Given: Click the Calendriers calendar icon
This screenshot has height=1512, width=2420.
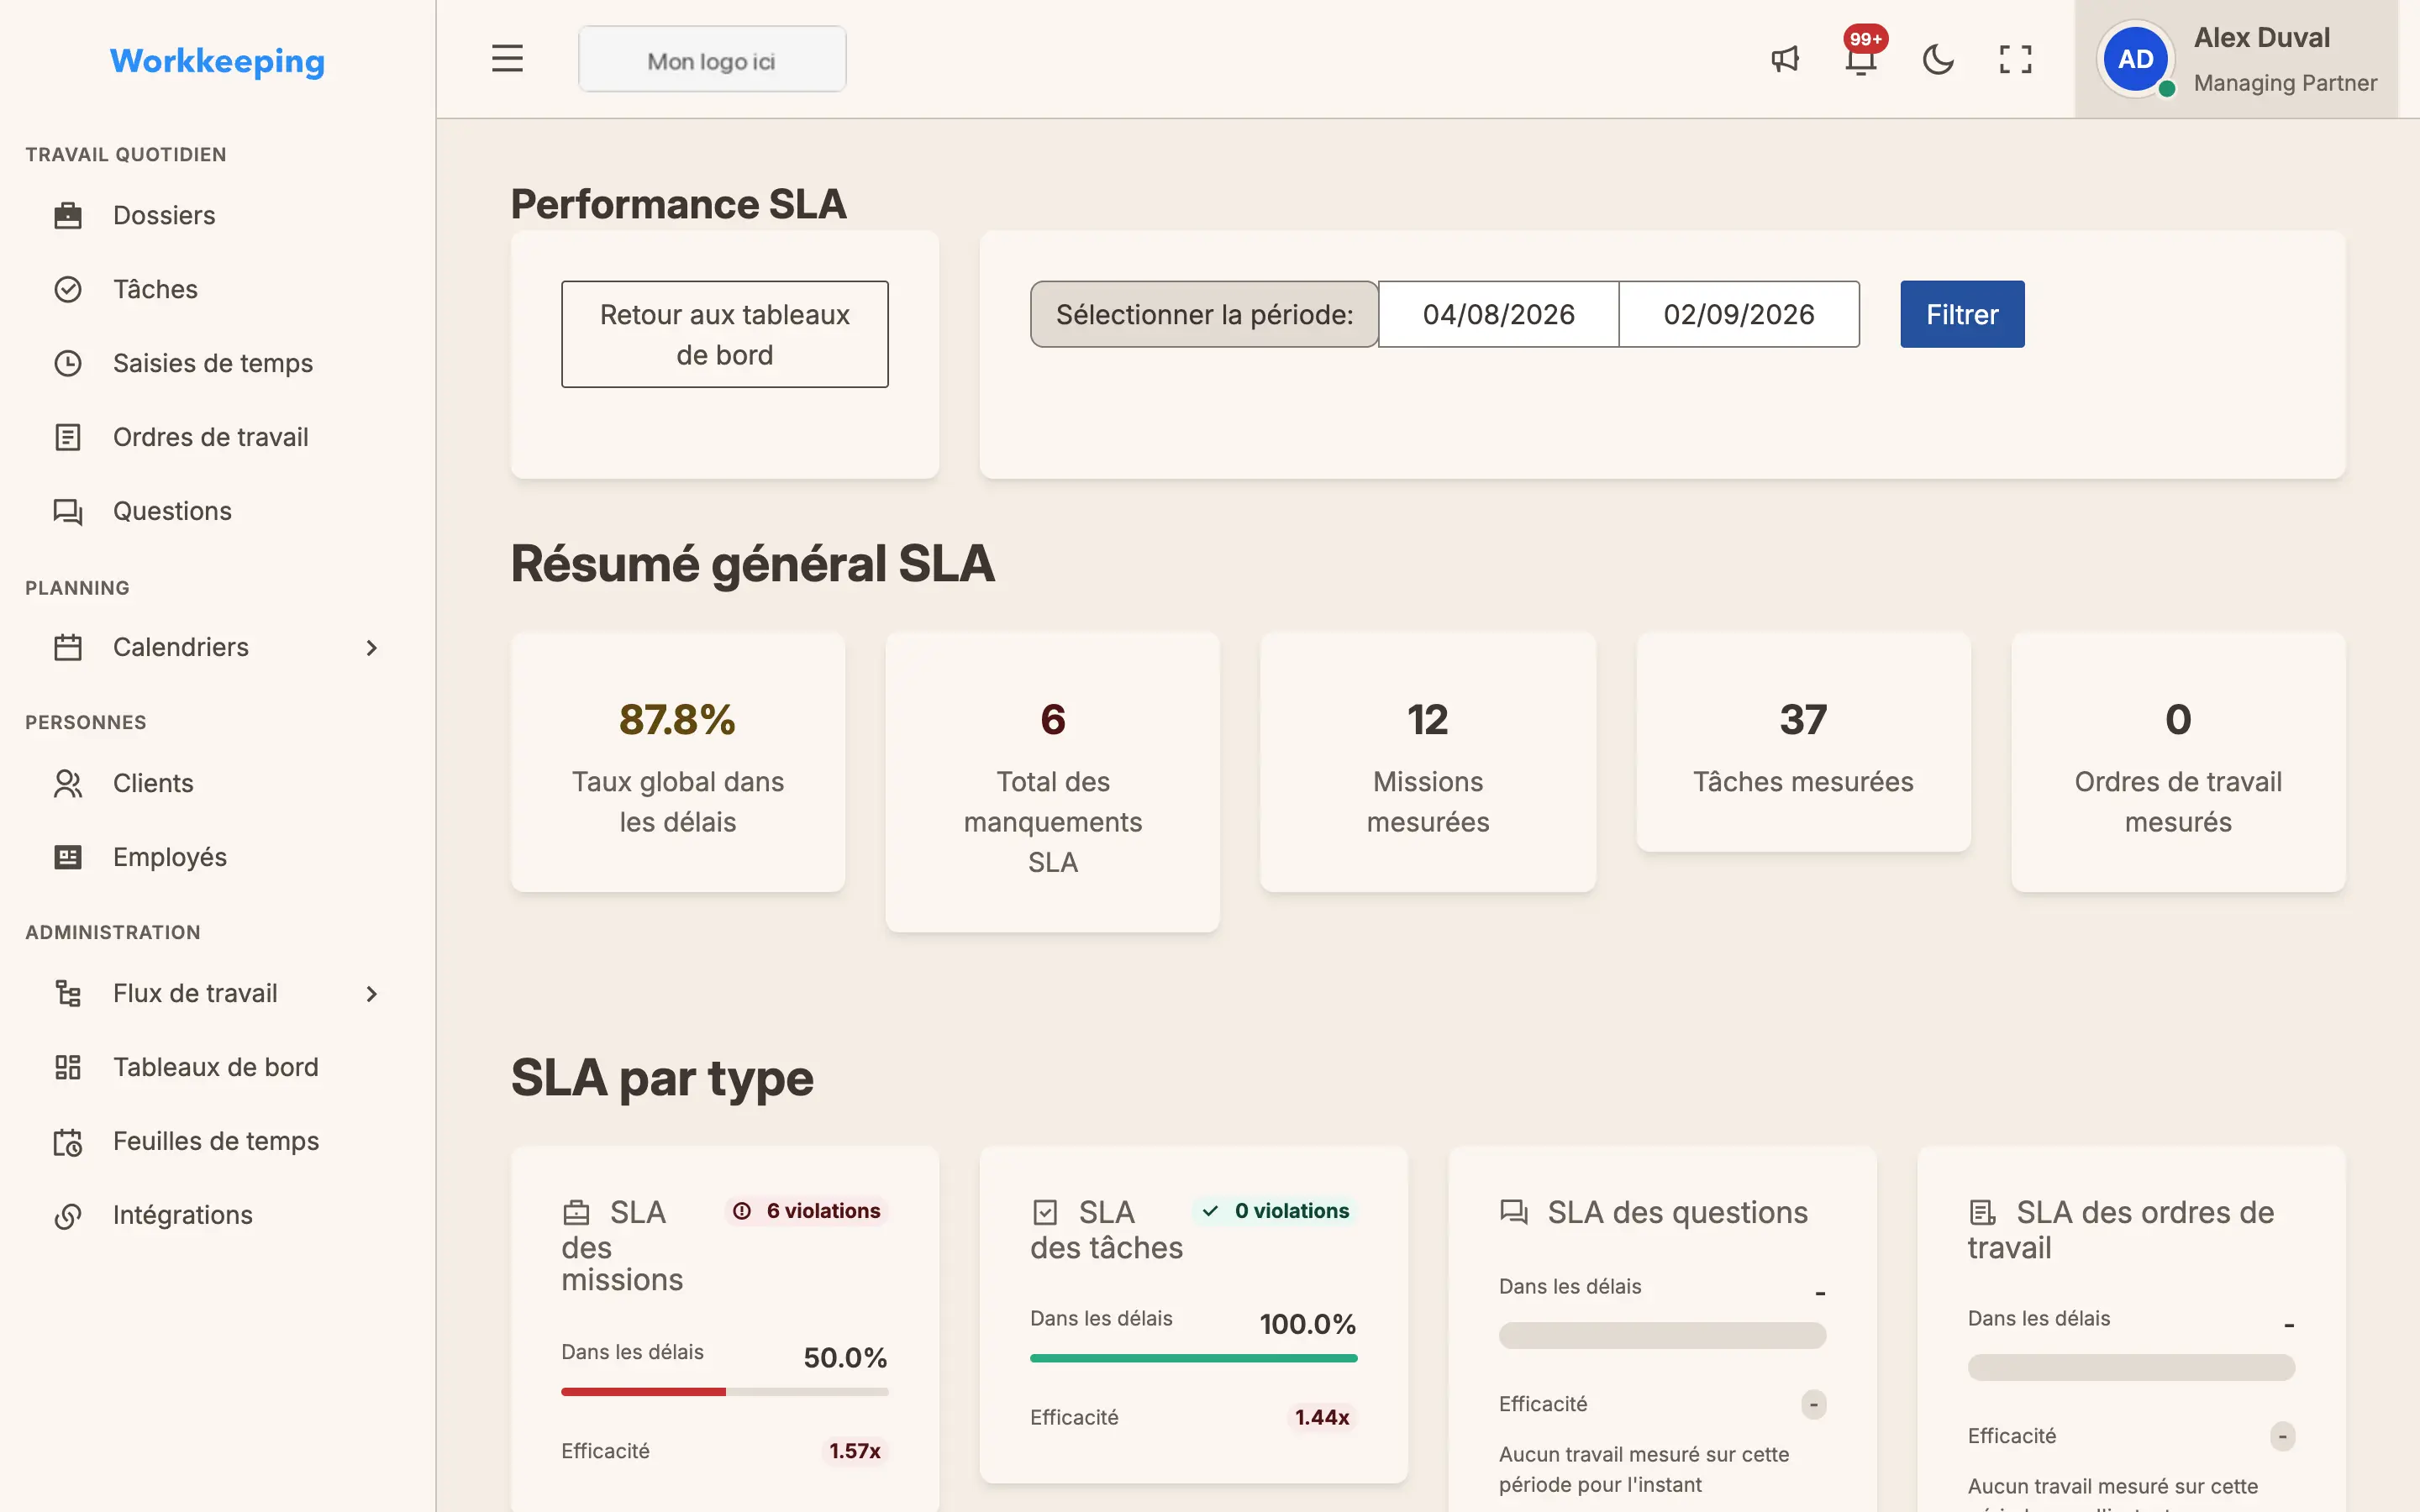Looking at the screenshot, I should tap(68, 647).
